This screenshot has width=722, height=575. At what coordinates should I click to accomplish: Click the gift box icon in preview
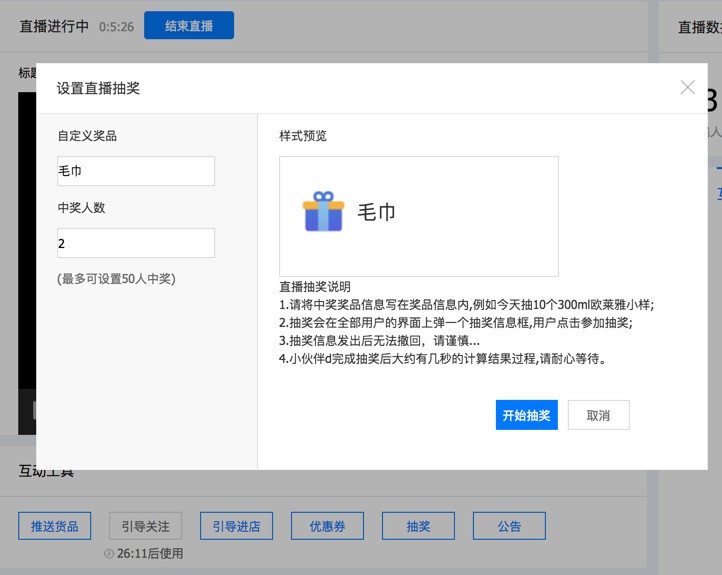click(x=323, y=212)
